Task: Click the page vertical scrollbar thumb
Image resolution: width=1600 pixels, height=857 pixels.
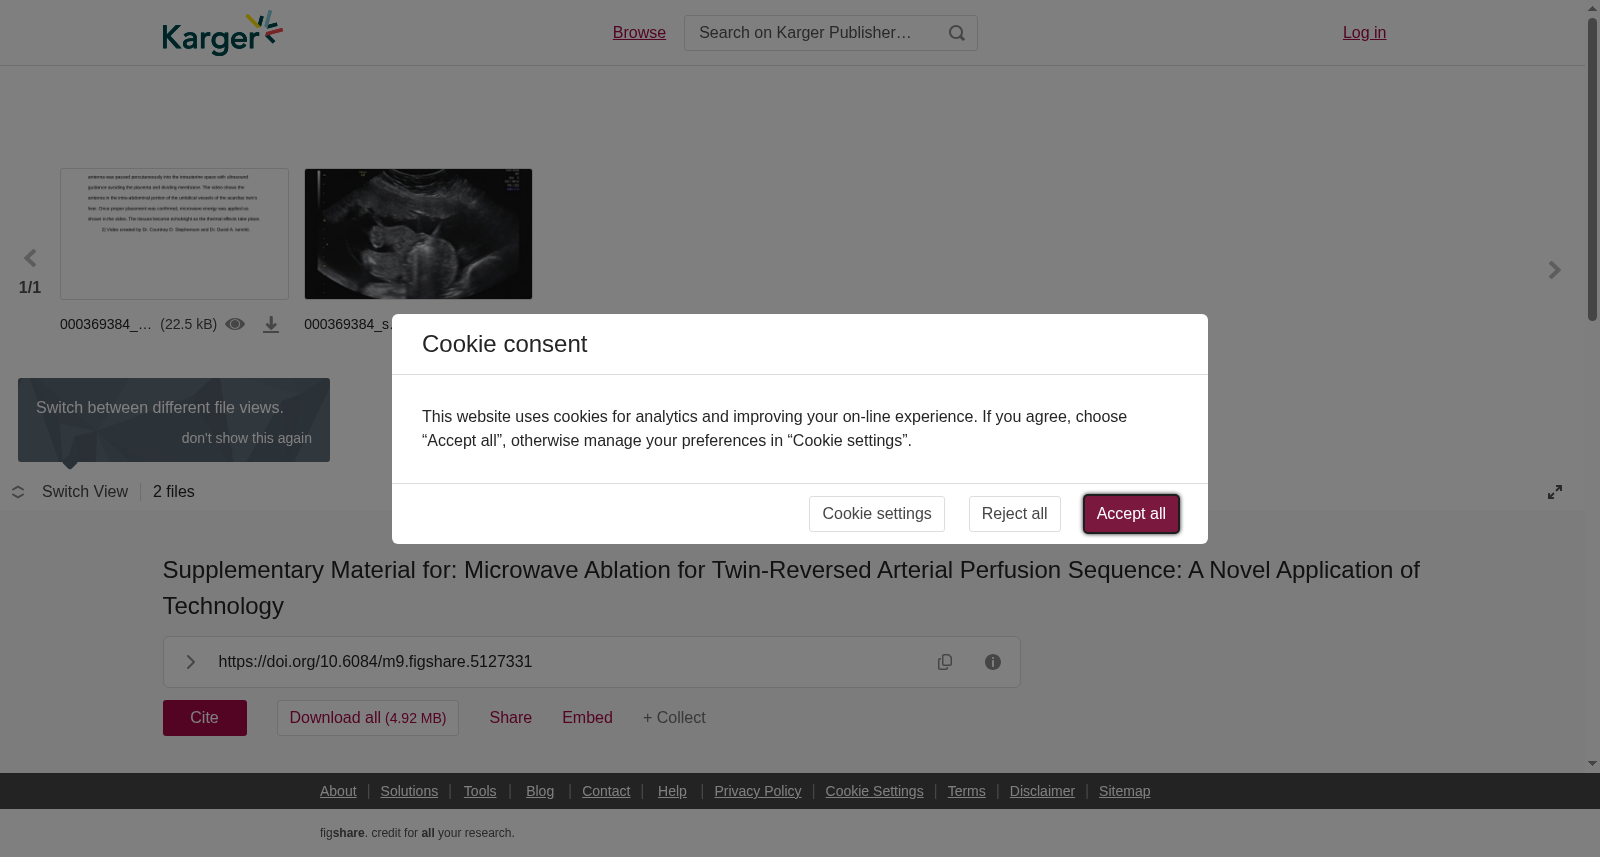Action: (x=1592, y=168)
